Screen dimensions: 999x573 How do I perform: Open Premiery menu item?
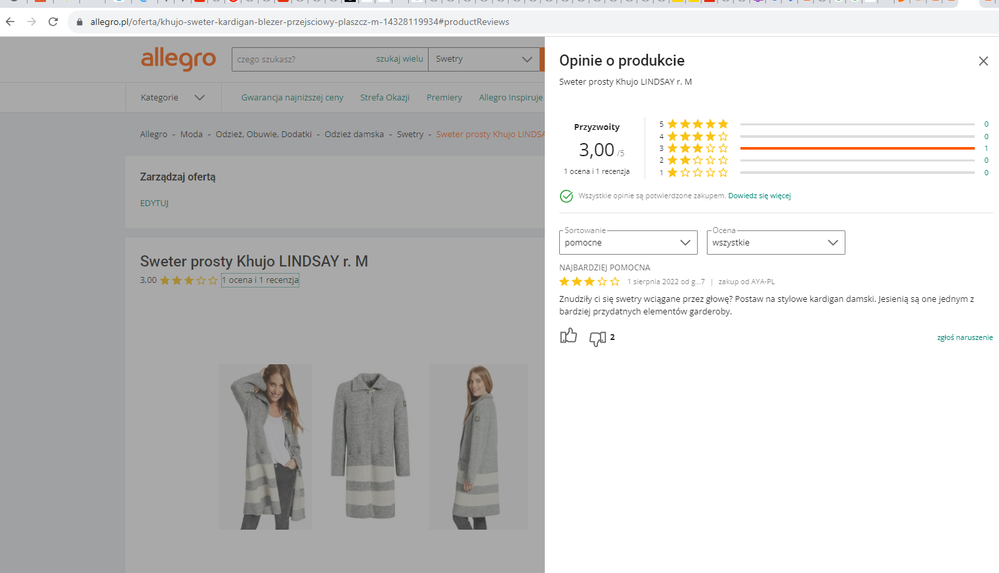pyautogui.click(x=444, y=98)
